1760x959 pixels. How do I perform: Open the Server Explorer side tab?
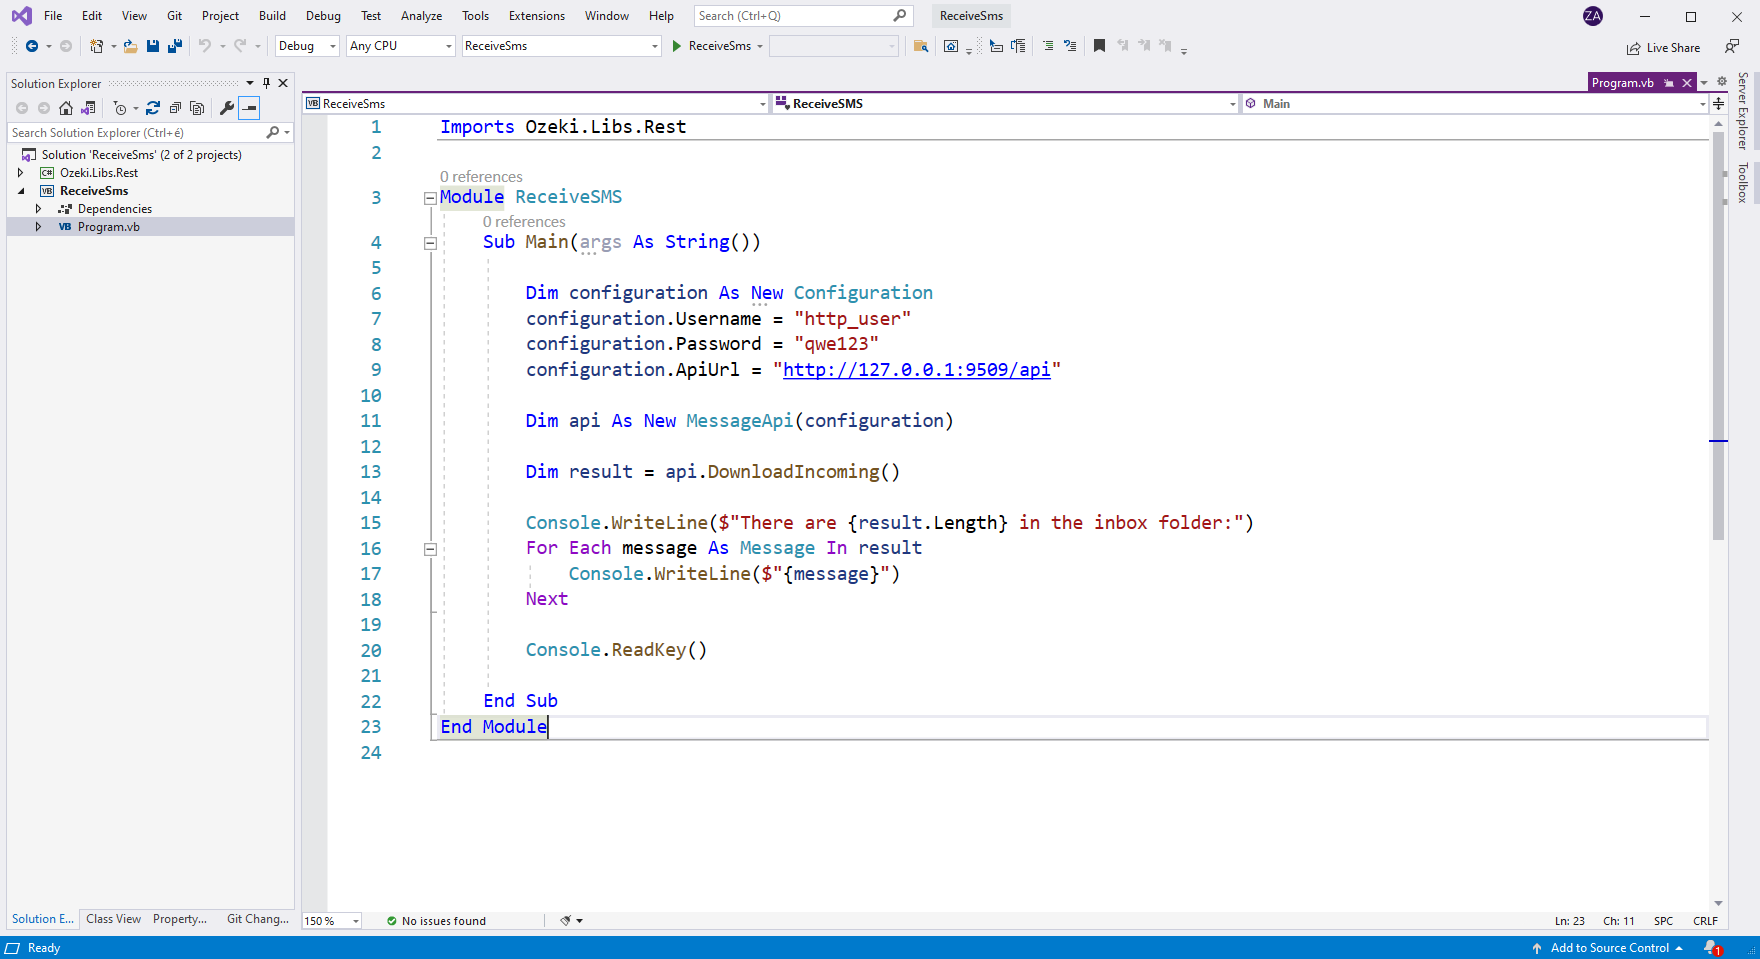1743,110
